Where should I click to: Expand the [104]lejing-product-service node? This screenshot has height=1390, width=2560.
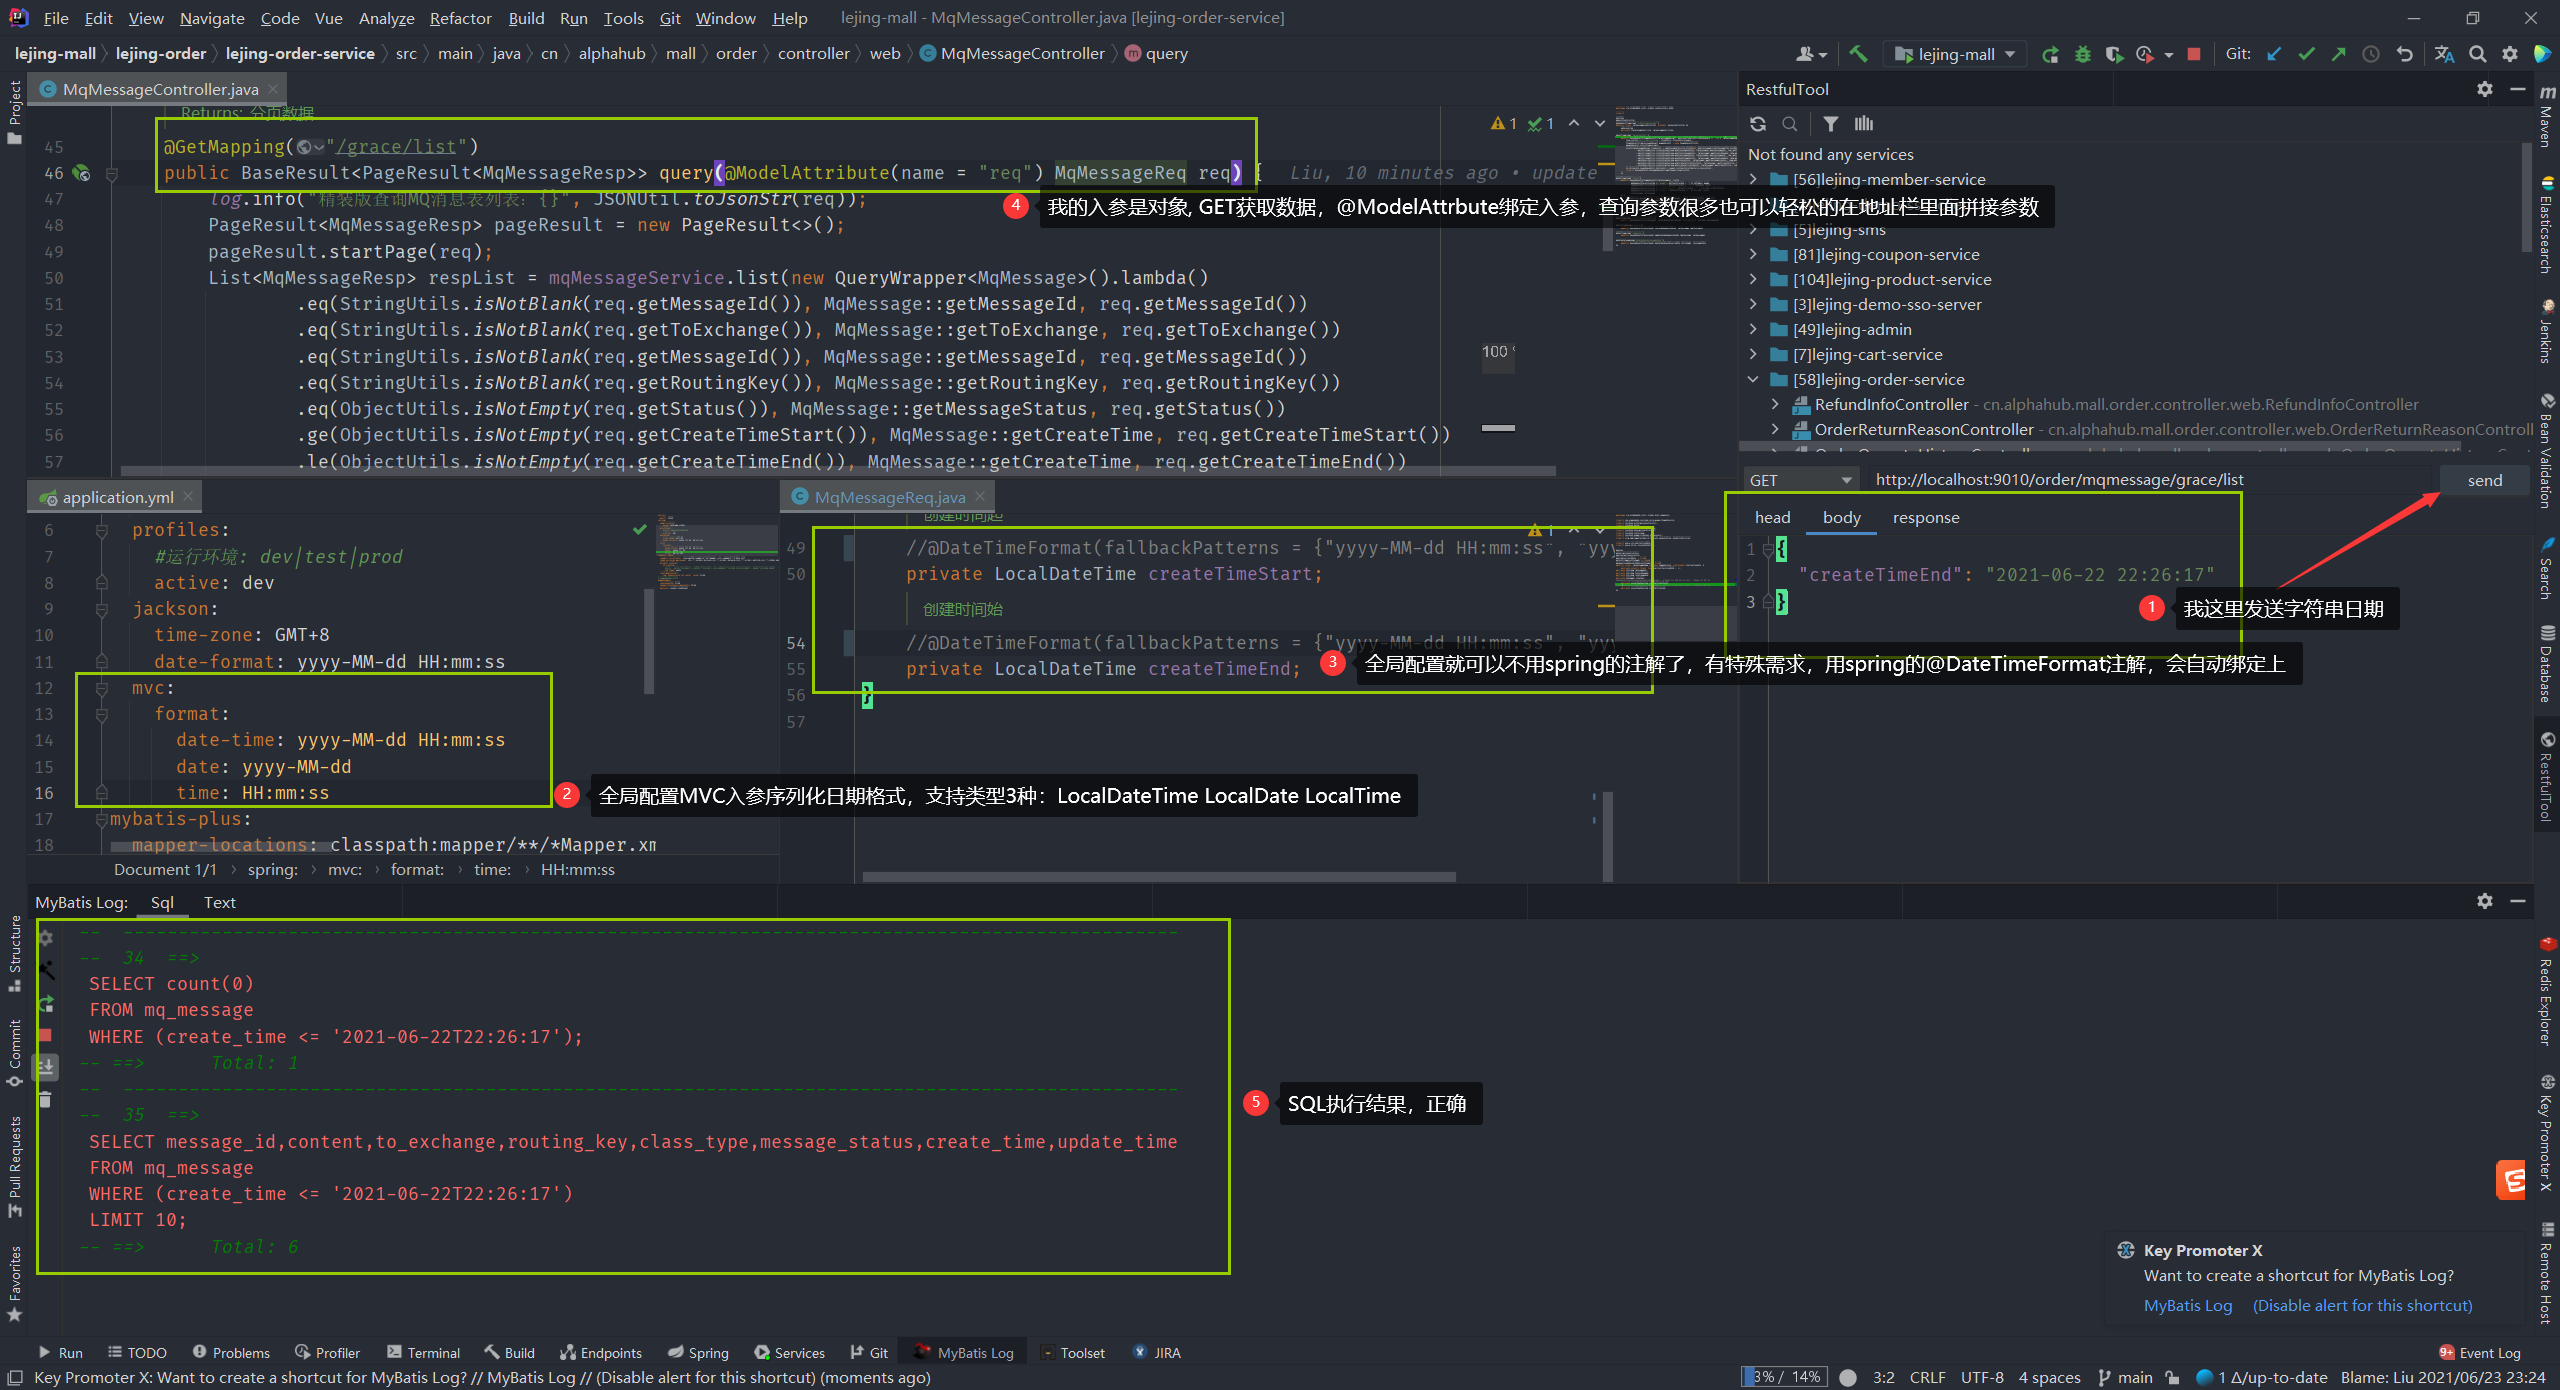coord(1753,279)
